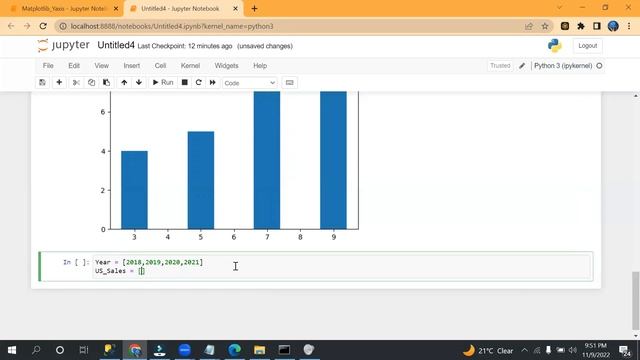The width and height of the screenshot is (640, 360).
Task: Open the Chrome three-dot menu
Action: pyautogui.click(x=629, y=26)
